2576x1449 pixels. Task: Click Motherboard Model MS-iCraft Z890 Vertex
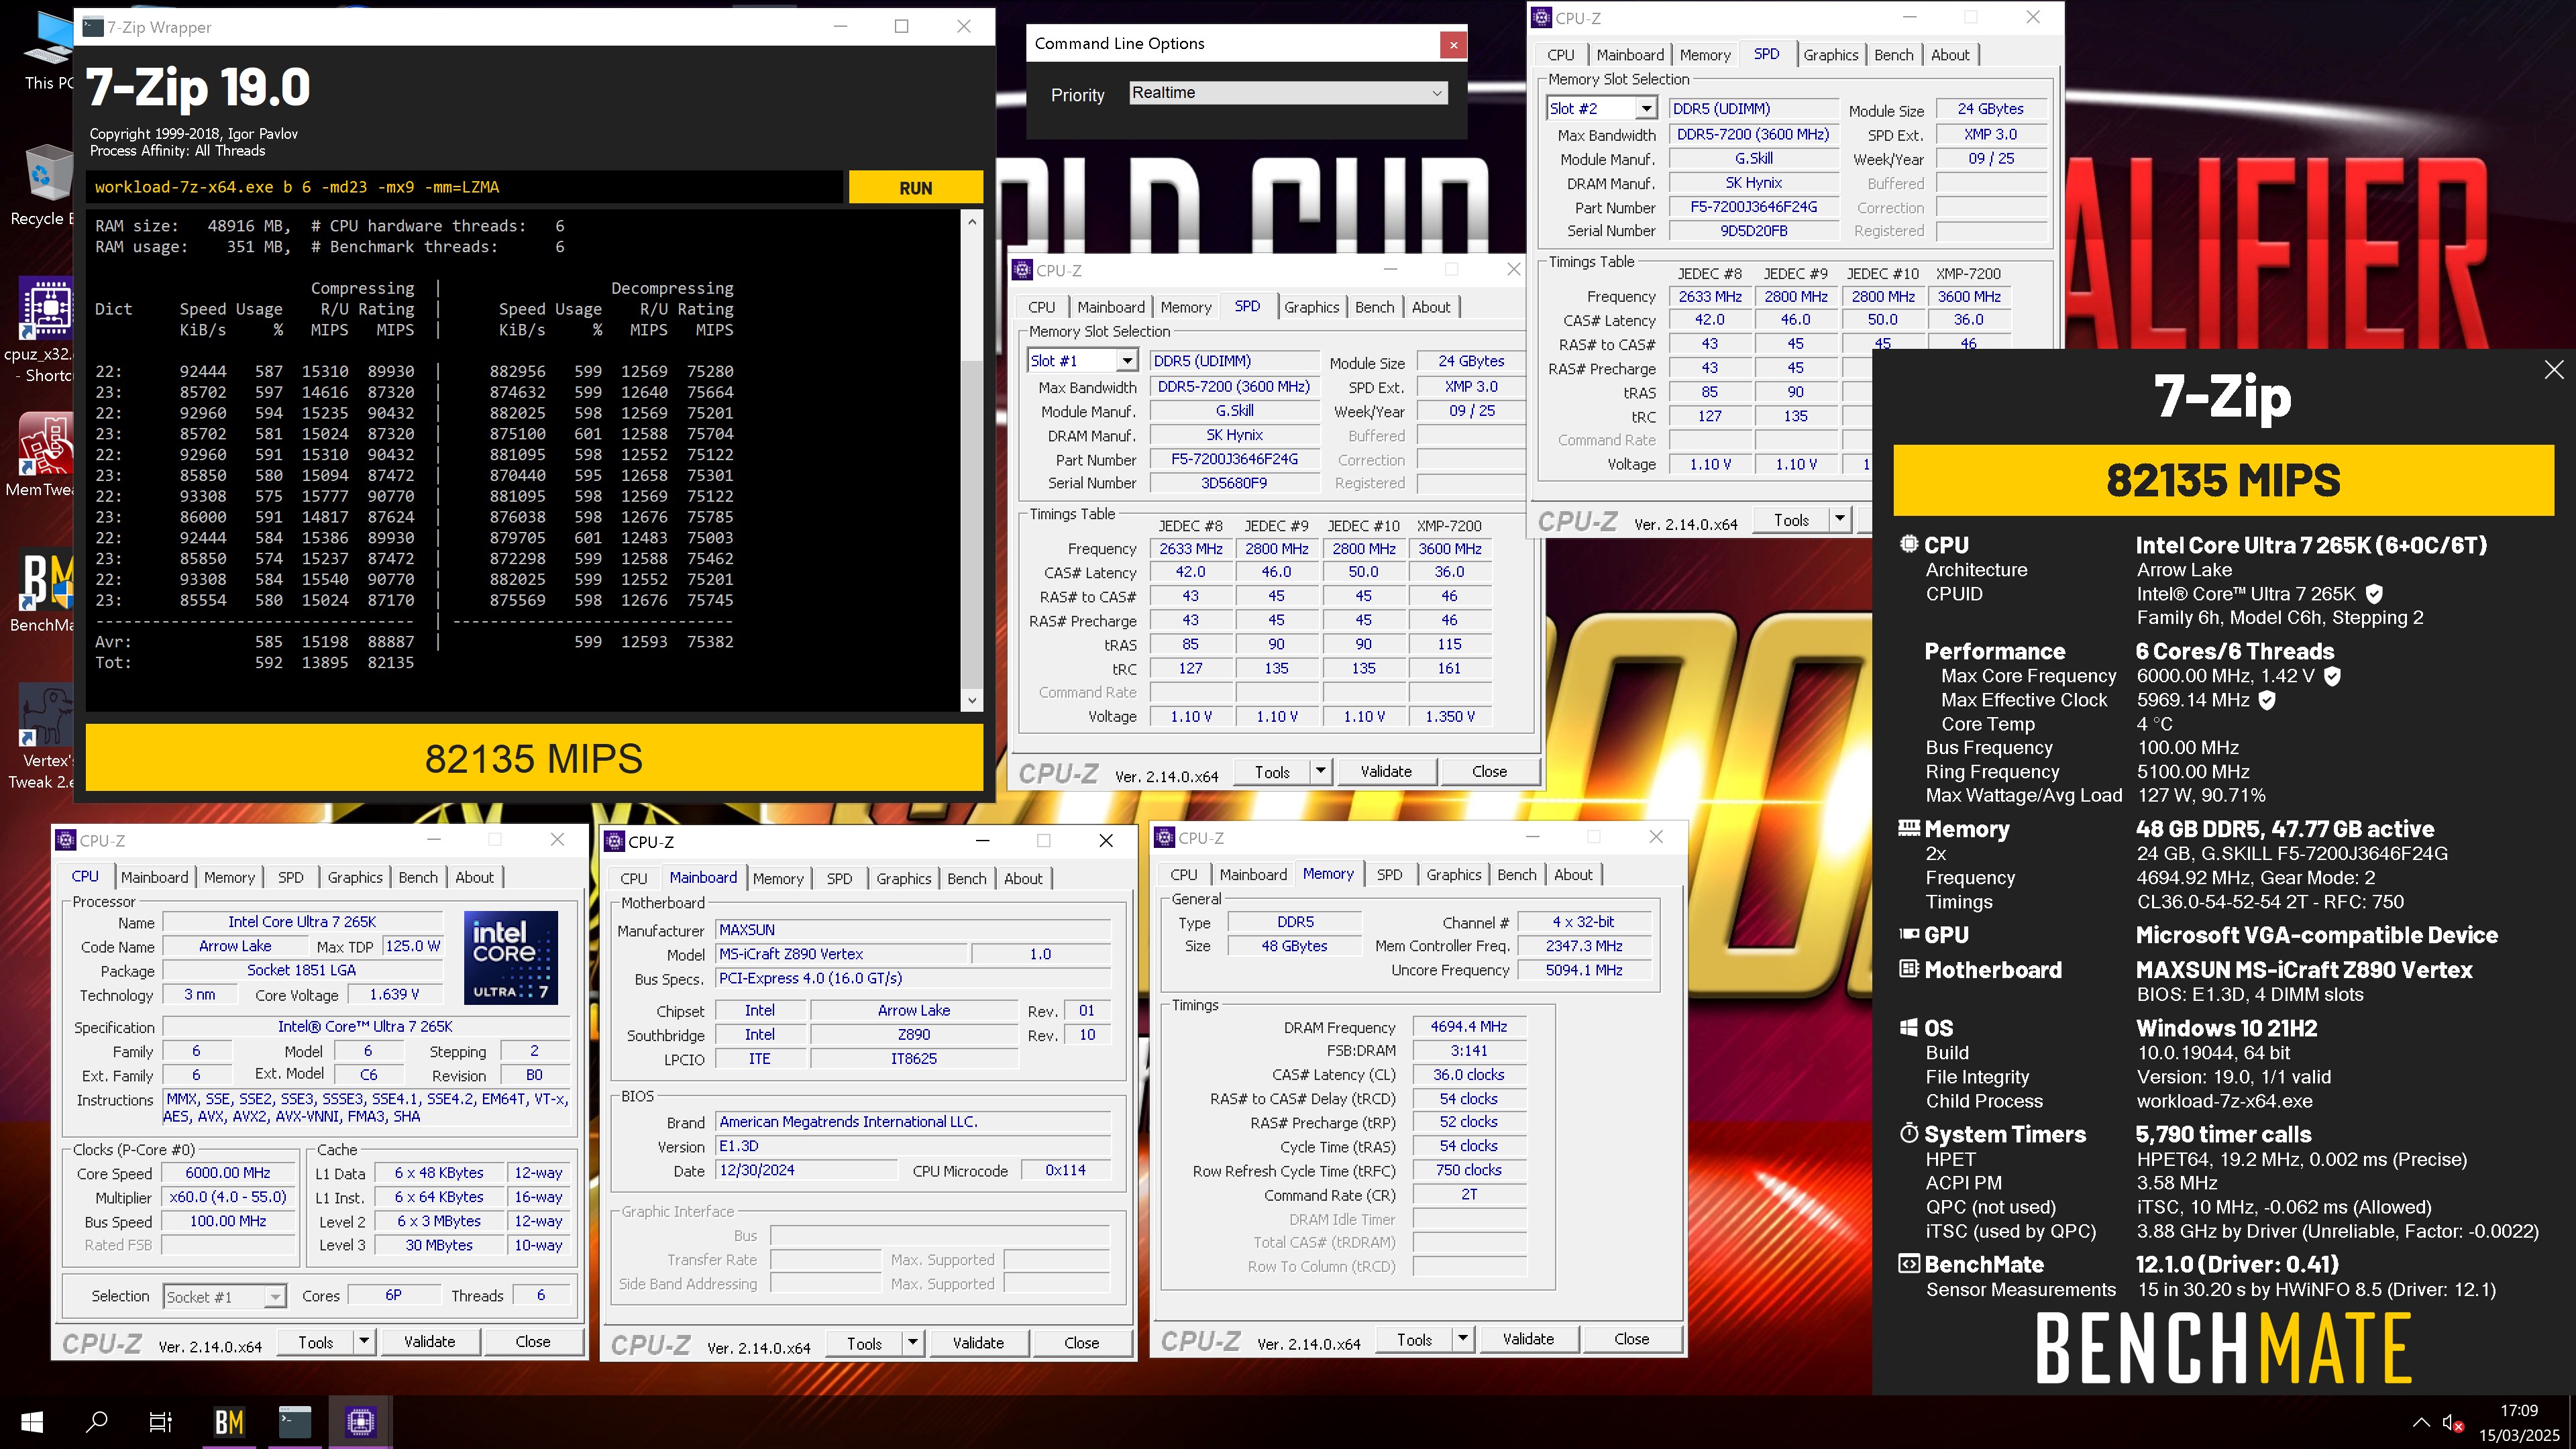point(841,954)
